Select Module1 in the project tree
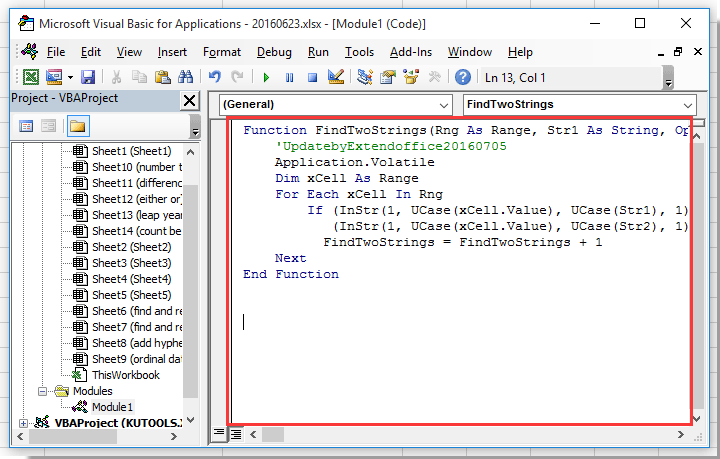 point(111,407)
